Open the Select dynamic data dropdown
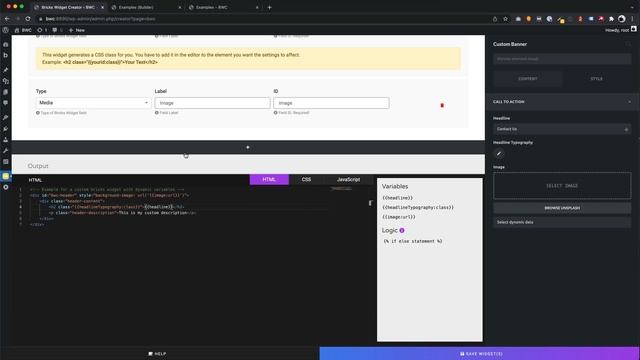The width and height of the screenshot is (640, 360). 562,222
